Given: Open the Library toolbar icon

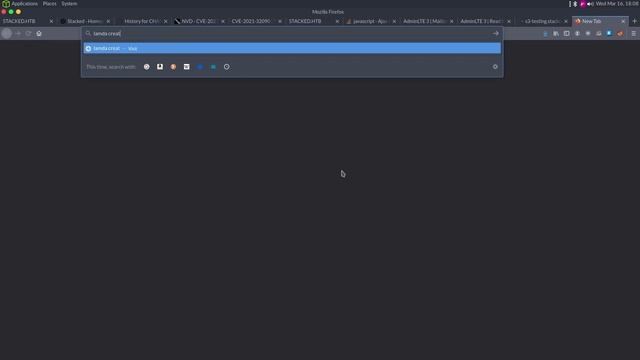Looking at the screenshot, I should click(x=556, y=33).
